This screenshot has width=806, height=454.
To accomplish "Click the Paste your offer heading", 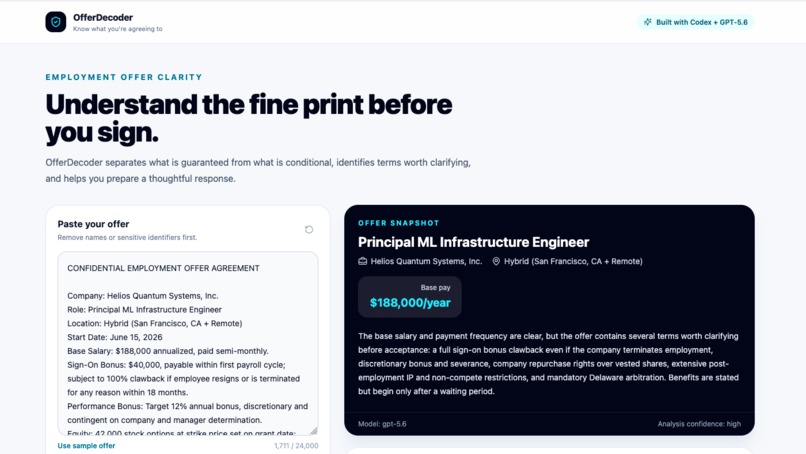I will point(93,224).
